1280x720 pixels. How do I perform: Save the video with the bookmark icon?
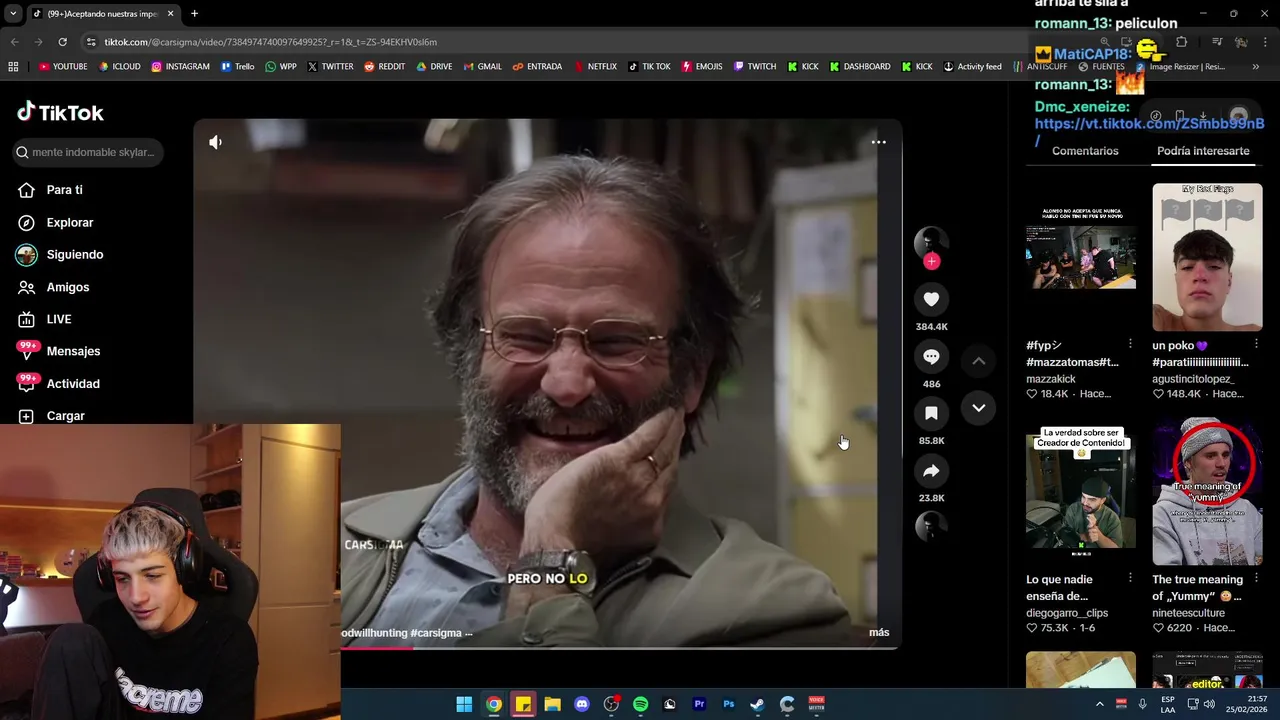point(931,413)
